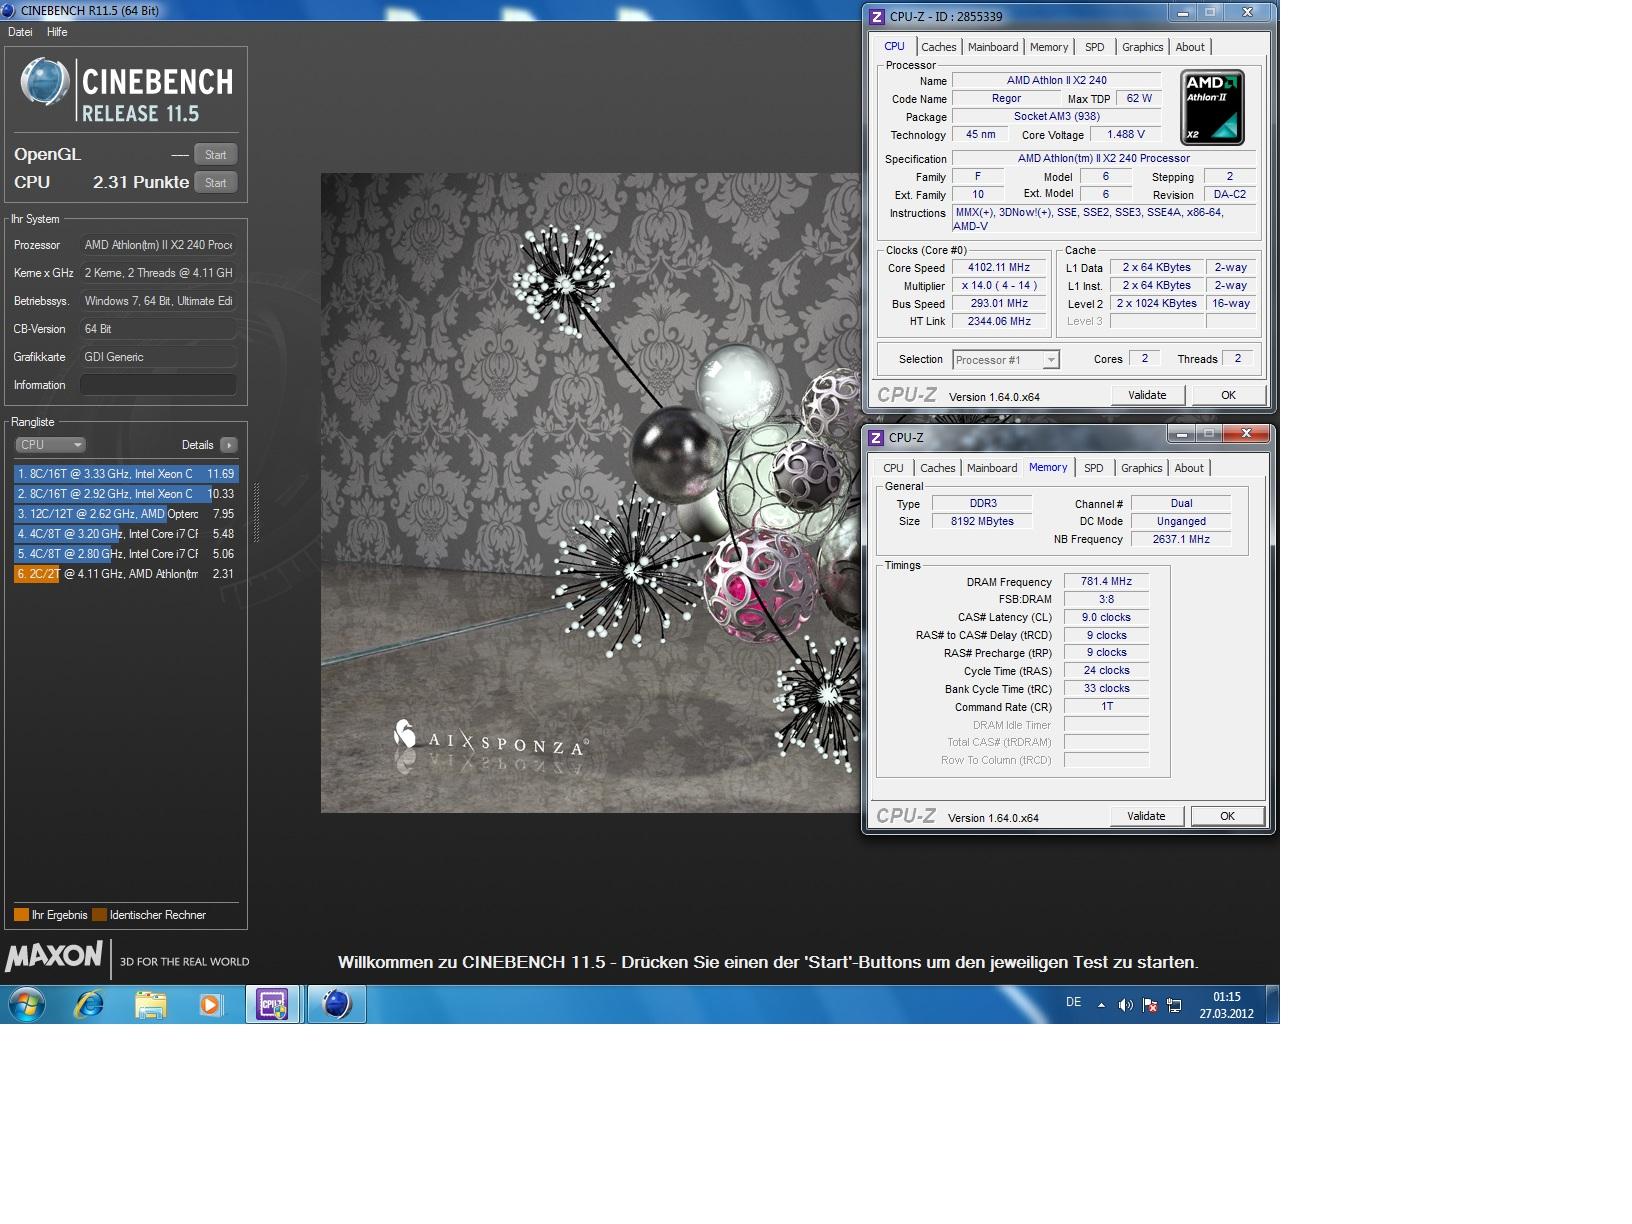Click the orange Ihr Ergebnis legend swatch

(x=21, y=914)
